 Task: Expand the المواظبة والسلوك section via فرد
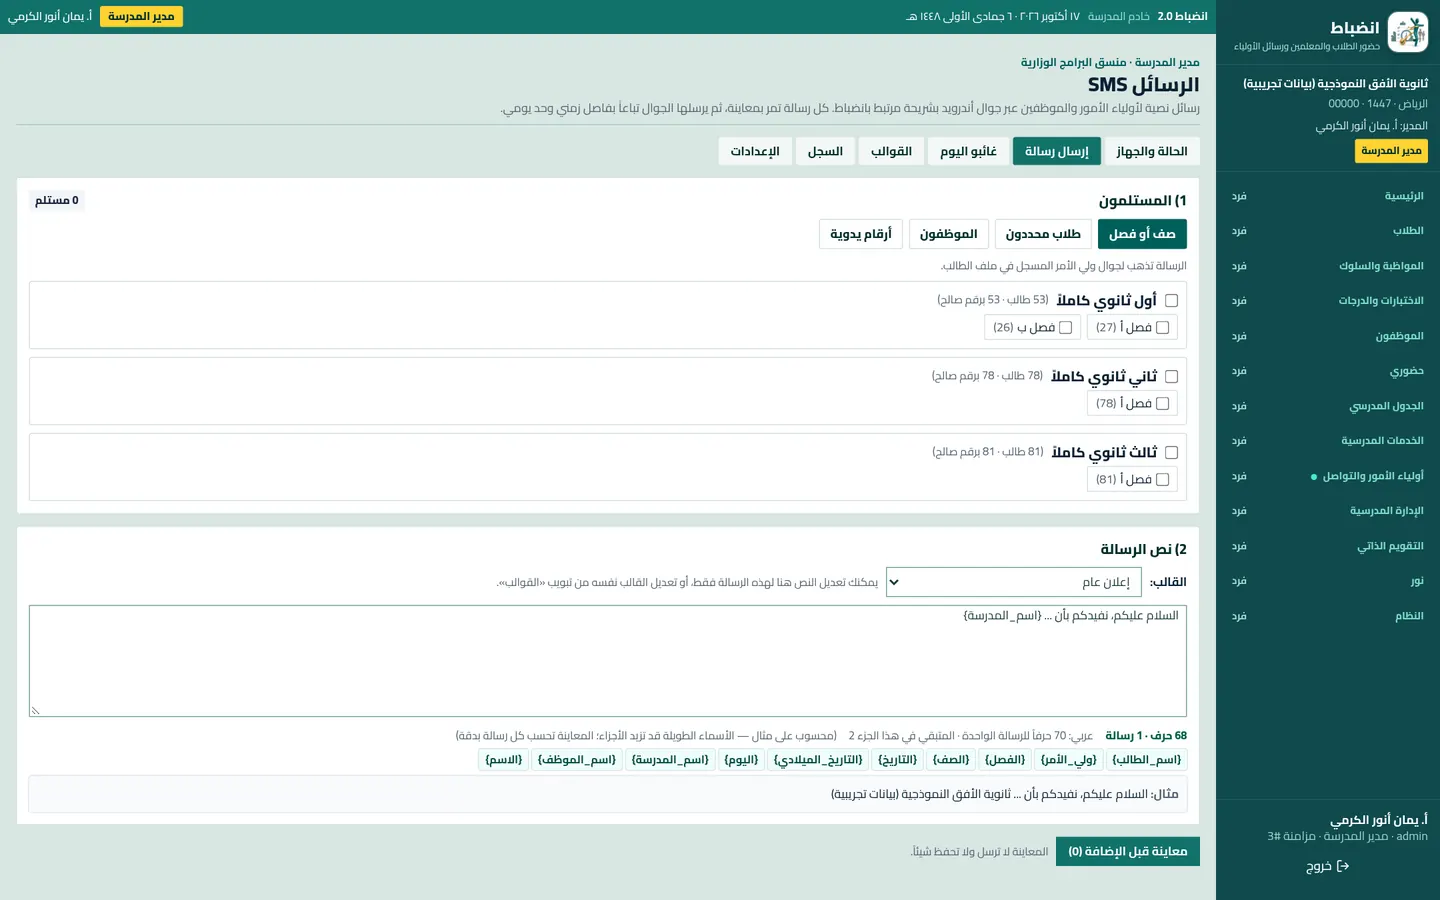1239,266
